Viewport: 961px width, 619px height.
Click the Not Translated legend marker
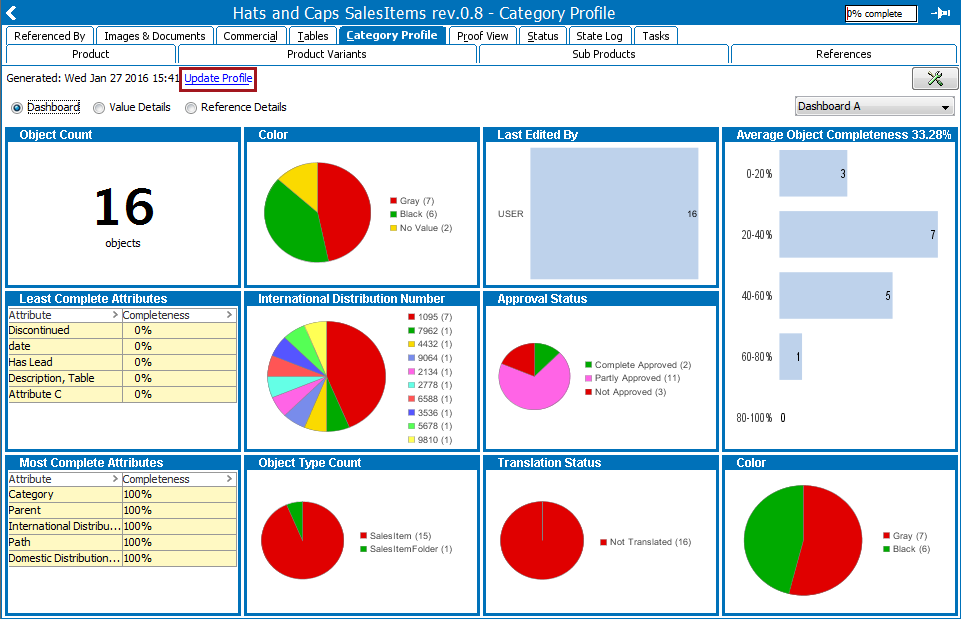click(604, 542)
